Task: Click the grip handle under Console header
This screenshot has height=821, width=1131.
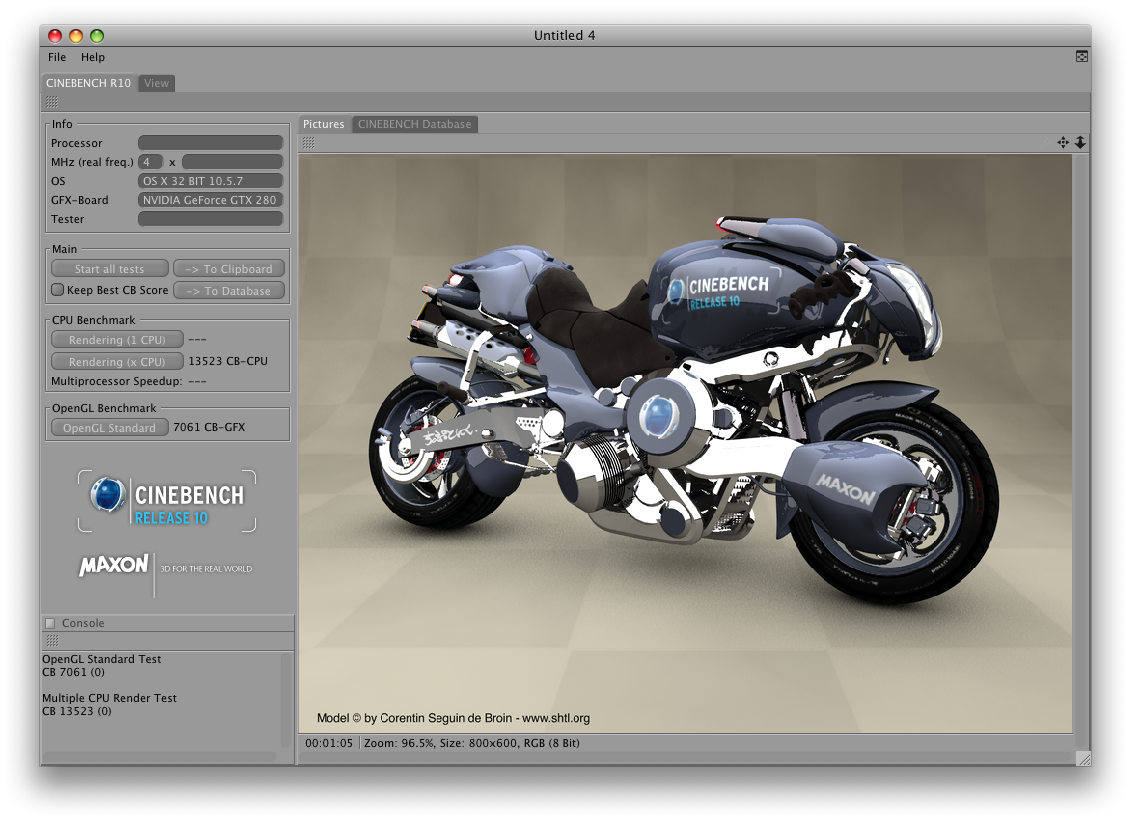Action: pos(52,641)
